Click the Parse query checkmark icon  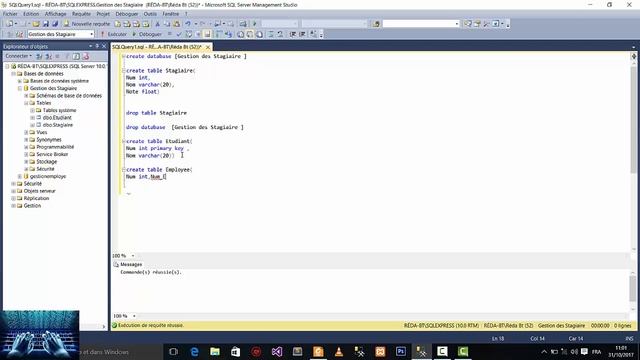point(178,34)
